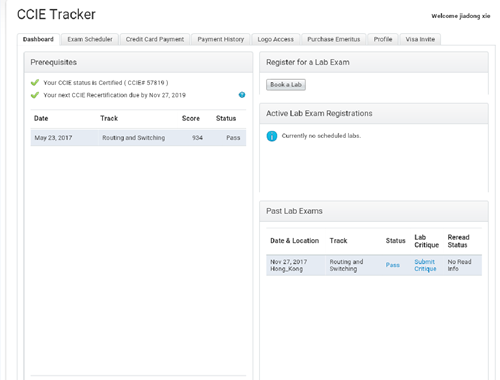Viewport: 500px width, 380px height.
Task: Switch to Credit Card Payment tab
Action: [155, 39]
